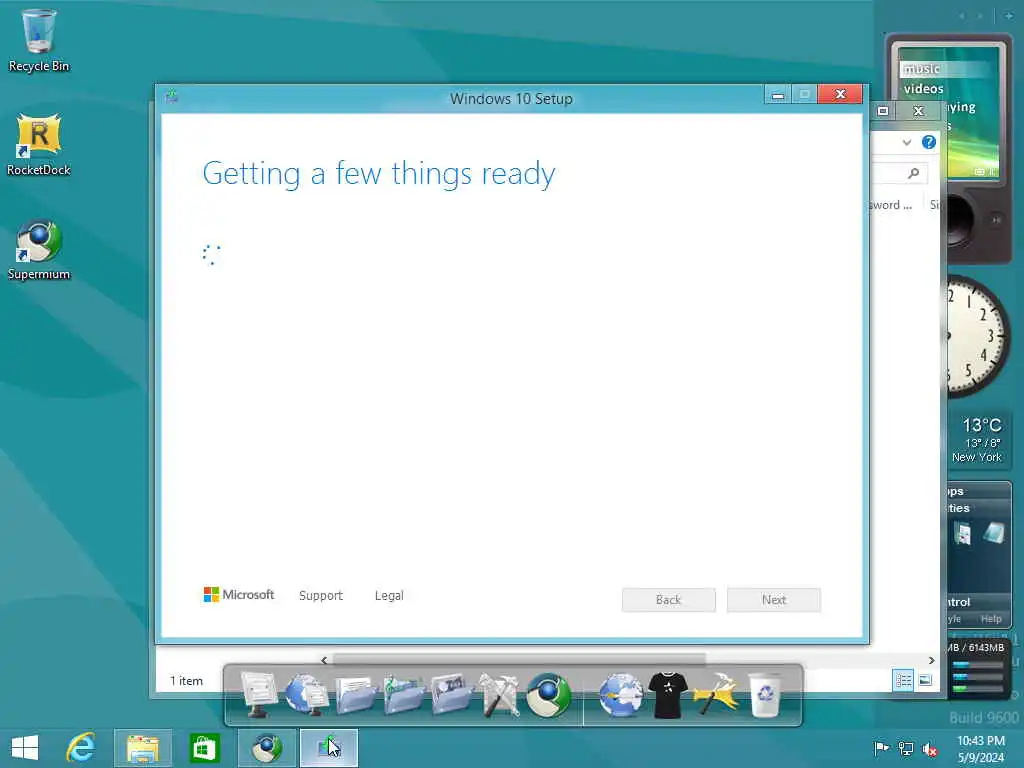Open File Explorer from the taskbar
Screen dimensions: 1024x768
143,748
